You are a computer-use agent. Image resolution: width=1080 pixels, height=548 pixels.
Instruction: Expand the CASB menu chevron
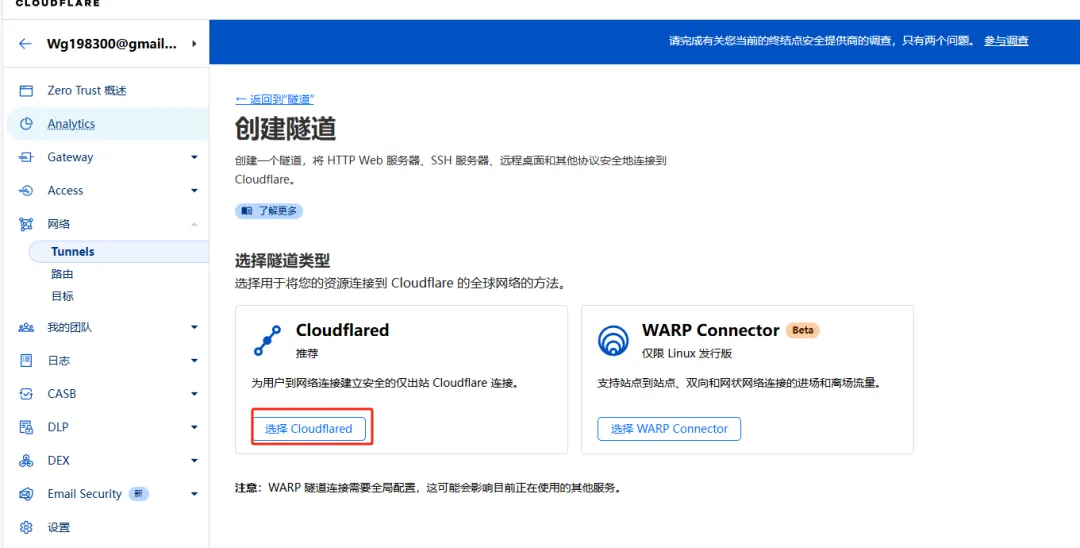[194, 394]
